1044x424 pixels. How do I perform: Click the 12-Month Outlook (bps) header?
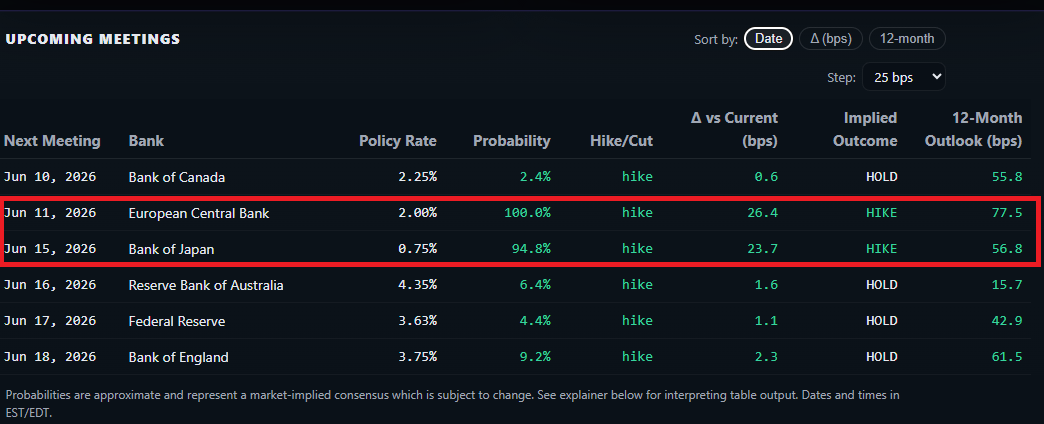[973, 129]
